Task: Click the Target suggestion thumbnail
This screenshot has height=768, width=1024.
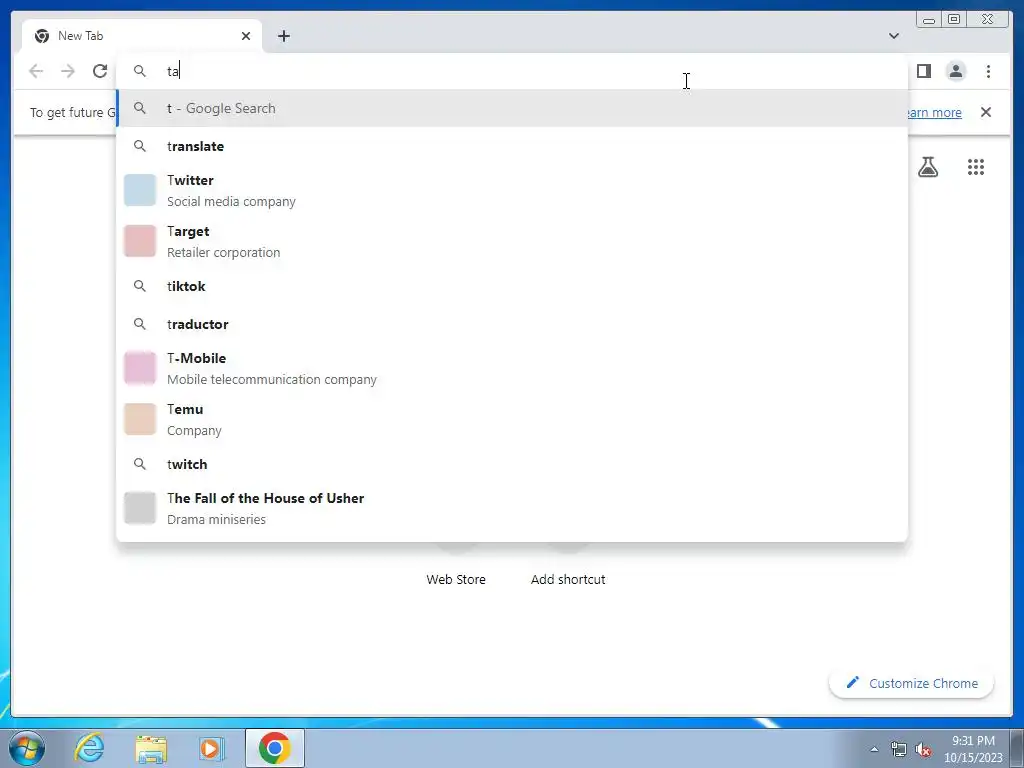Action: [x=140, y=242]
